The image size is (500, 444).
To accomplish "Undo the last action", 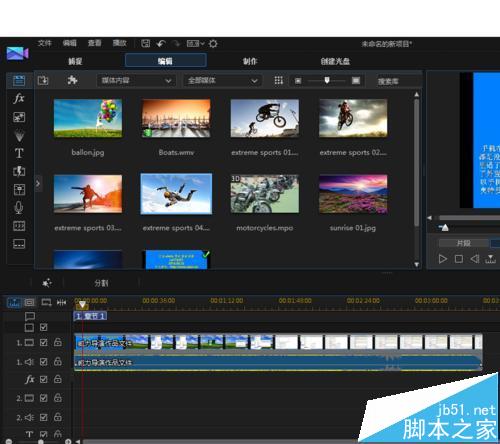I will (161, 44).
